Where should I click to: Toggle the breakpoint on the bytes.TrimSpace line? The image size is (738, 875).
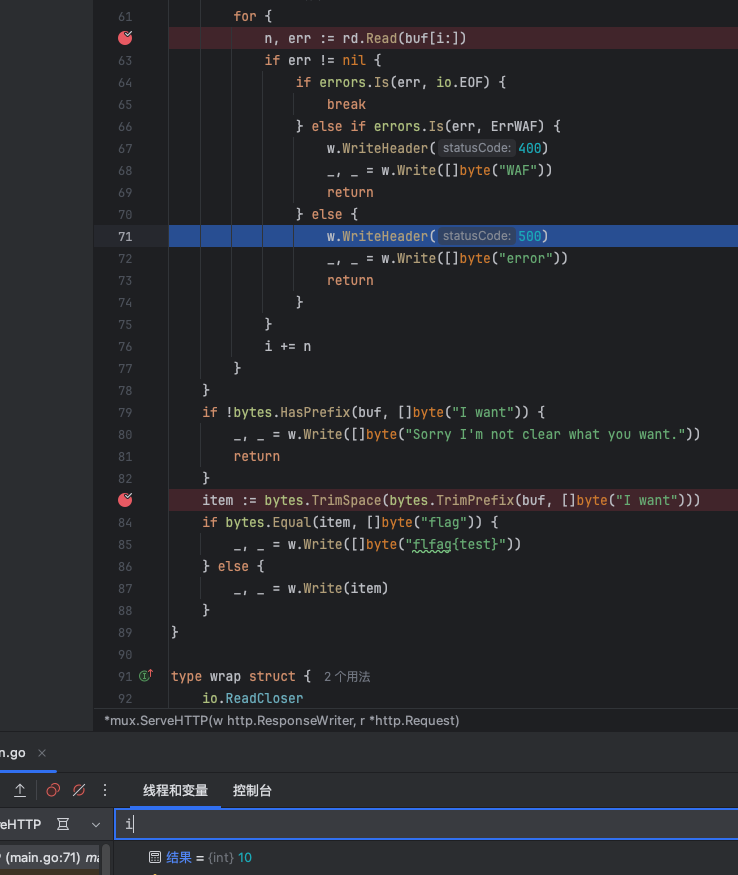click(x=125, y=500)
